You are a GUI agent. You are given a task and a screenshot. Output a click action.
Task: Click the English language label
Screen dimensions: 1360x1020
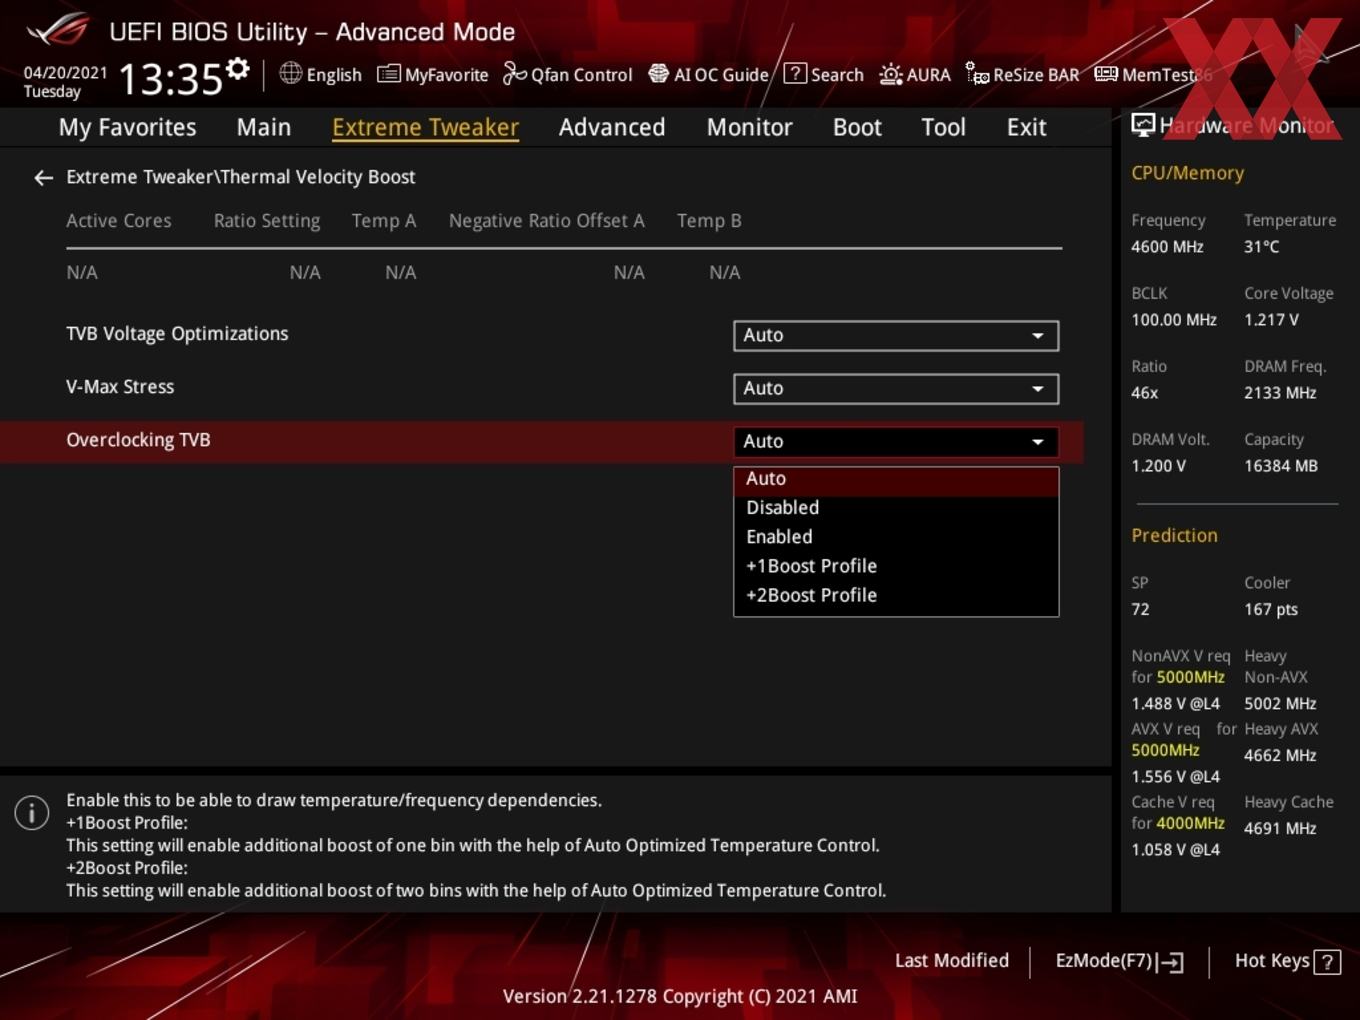pos(334,75)
